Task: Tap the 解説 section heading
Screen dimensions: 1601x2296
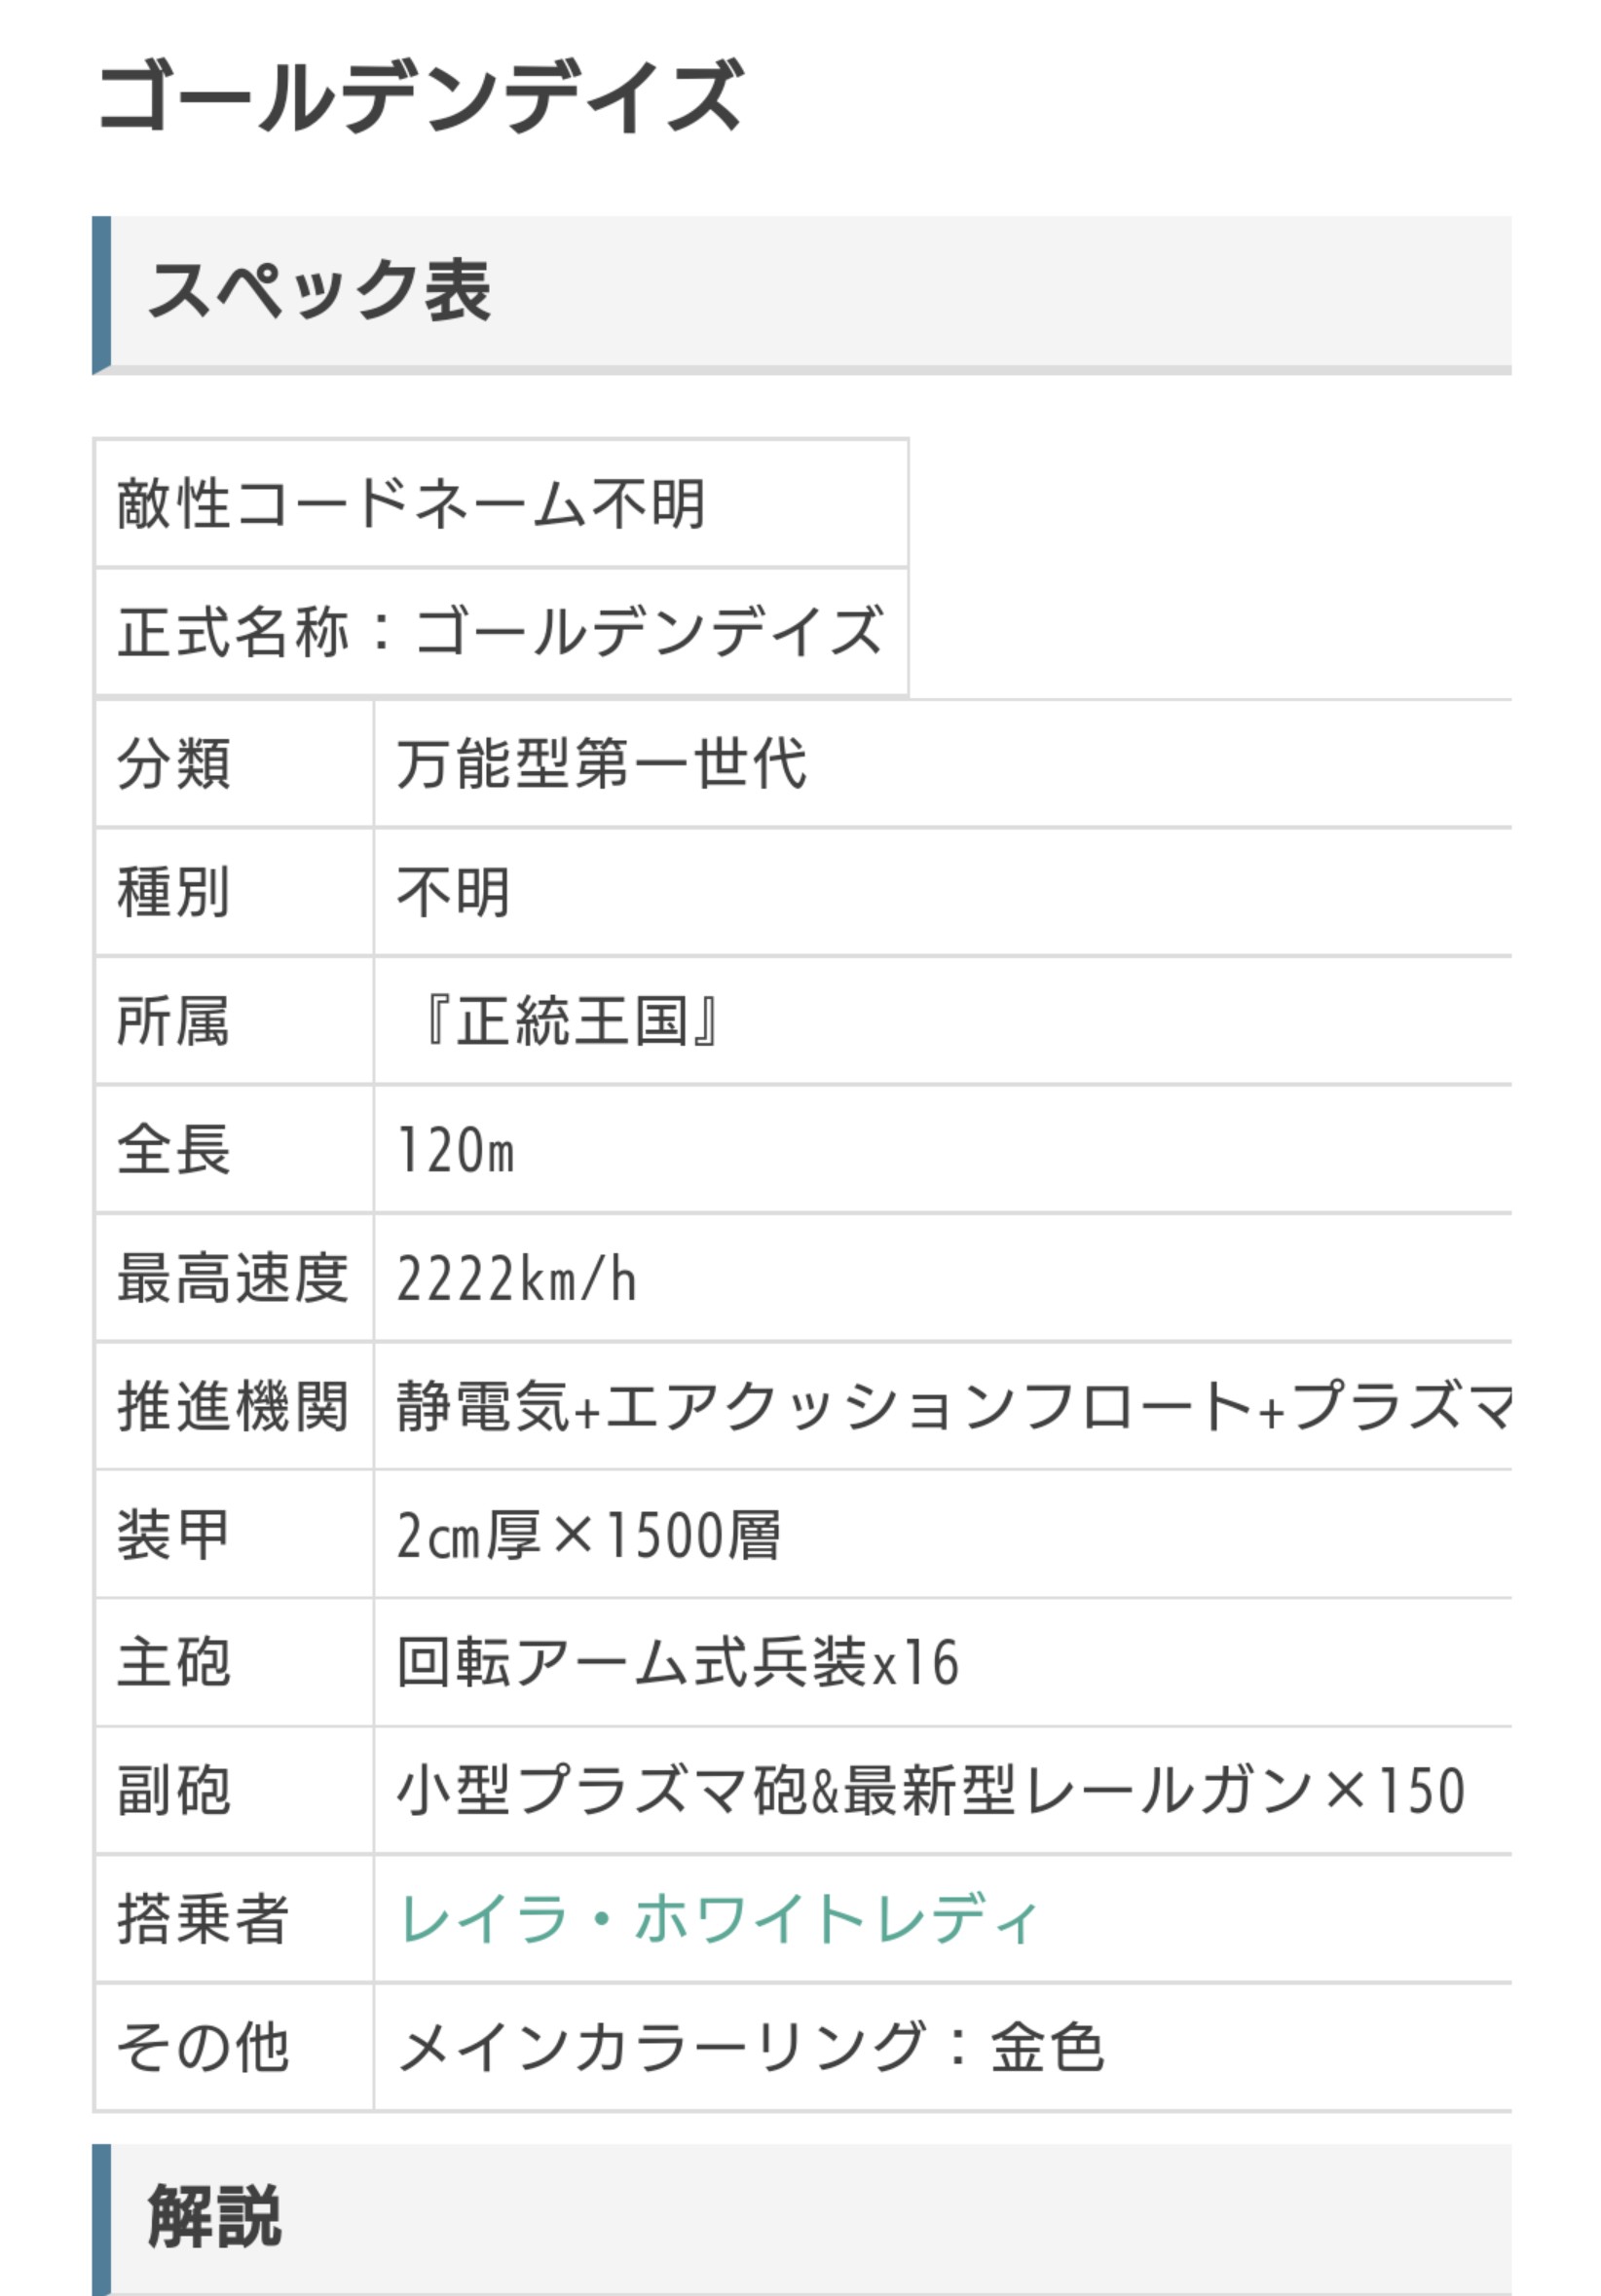Action: click(x=214, y=2218)
